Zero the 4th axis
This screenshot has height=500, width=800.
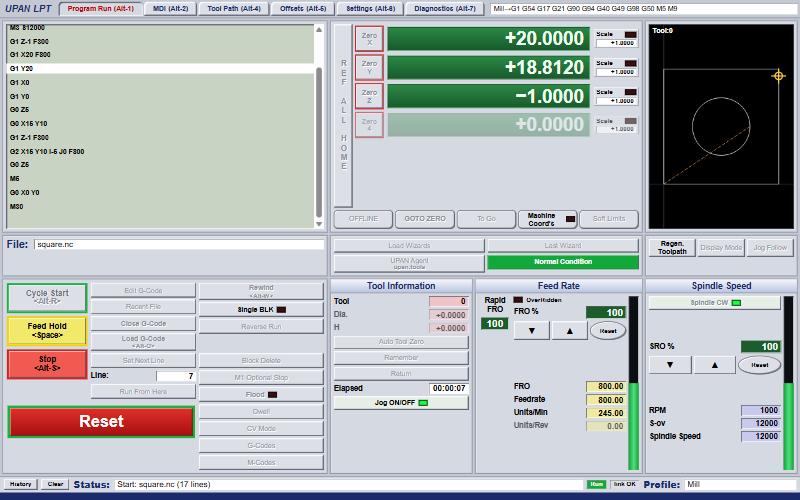pyautogui.click(x=369, y=125)
